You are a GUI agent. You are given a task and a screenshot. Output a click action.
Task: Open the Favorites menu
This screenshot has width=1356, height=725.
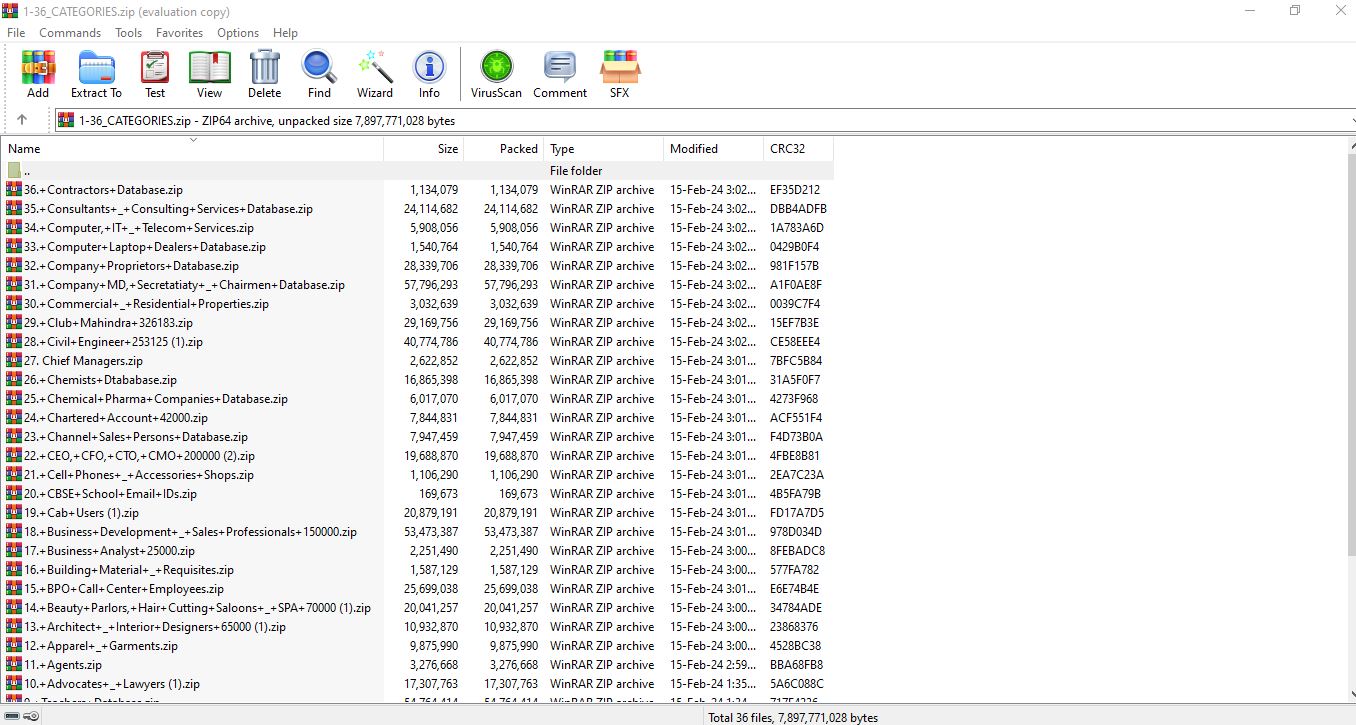point(179,33)
